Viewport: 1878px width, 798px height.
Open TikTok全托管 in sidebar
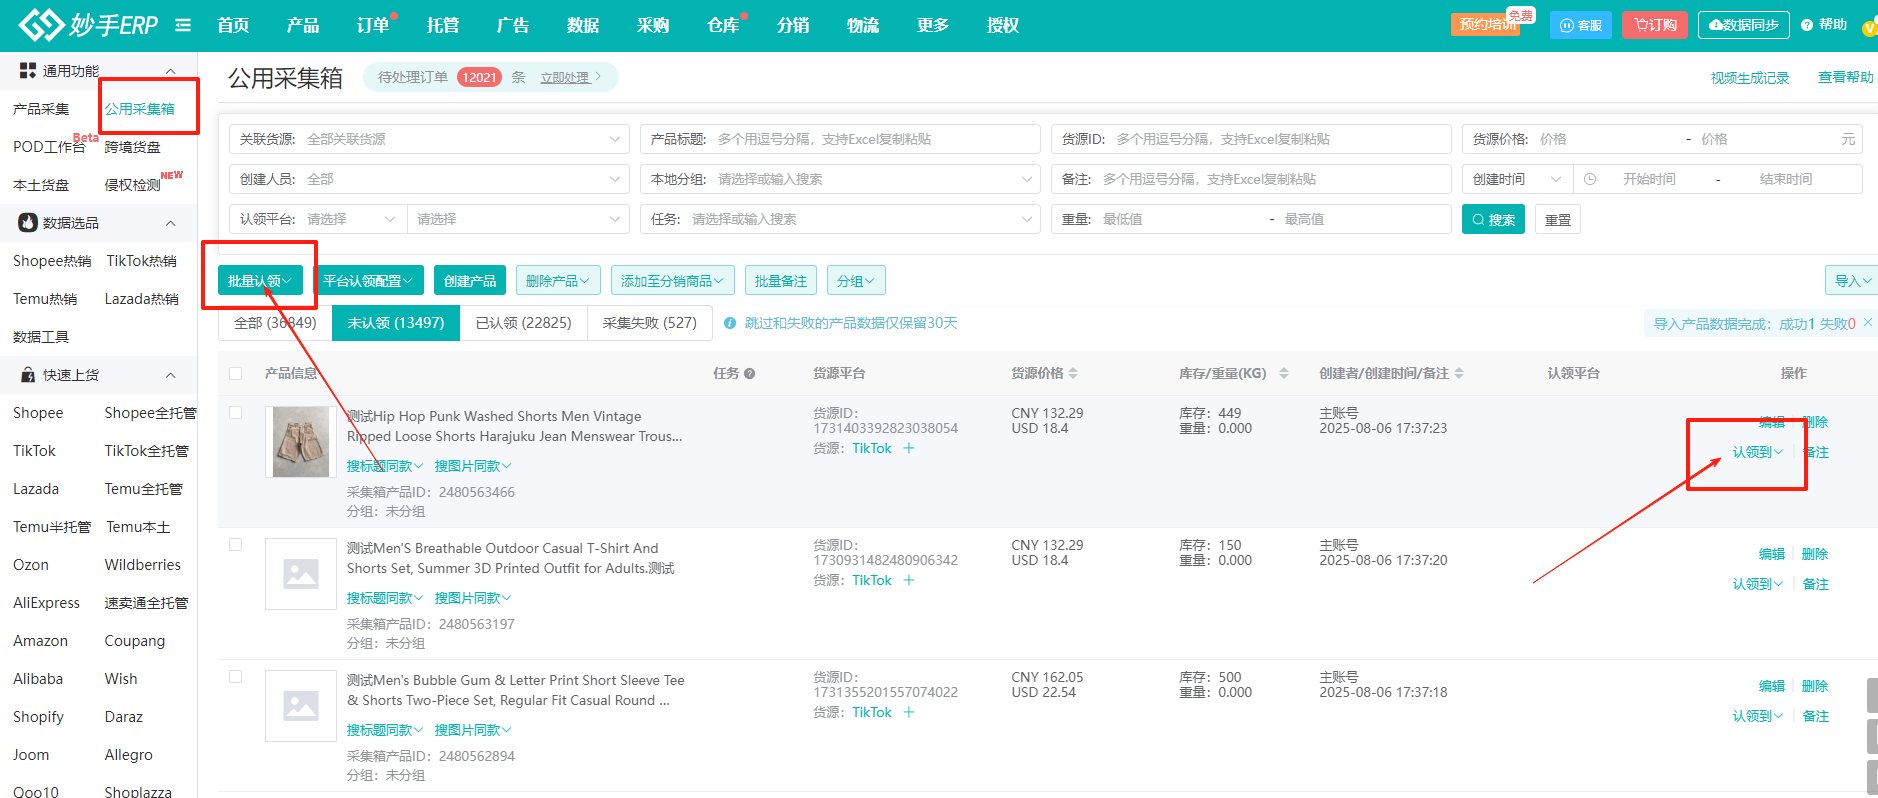tap(147, 451)
